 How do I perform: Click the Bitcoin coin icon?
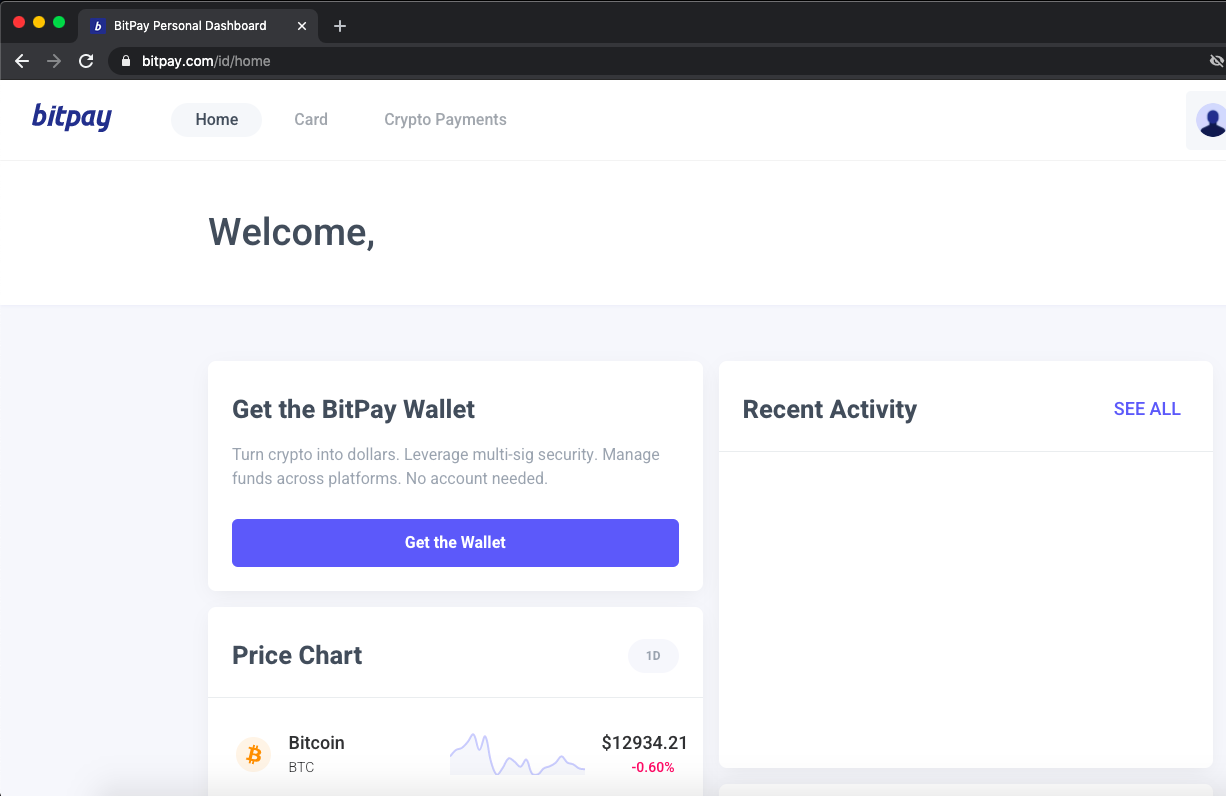[253, 754]
